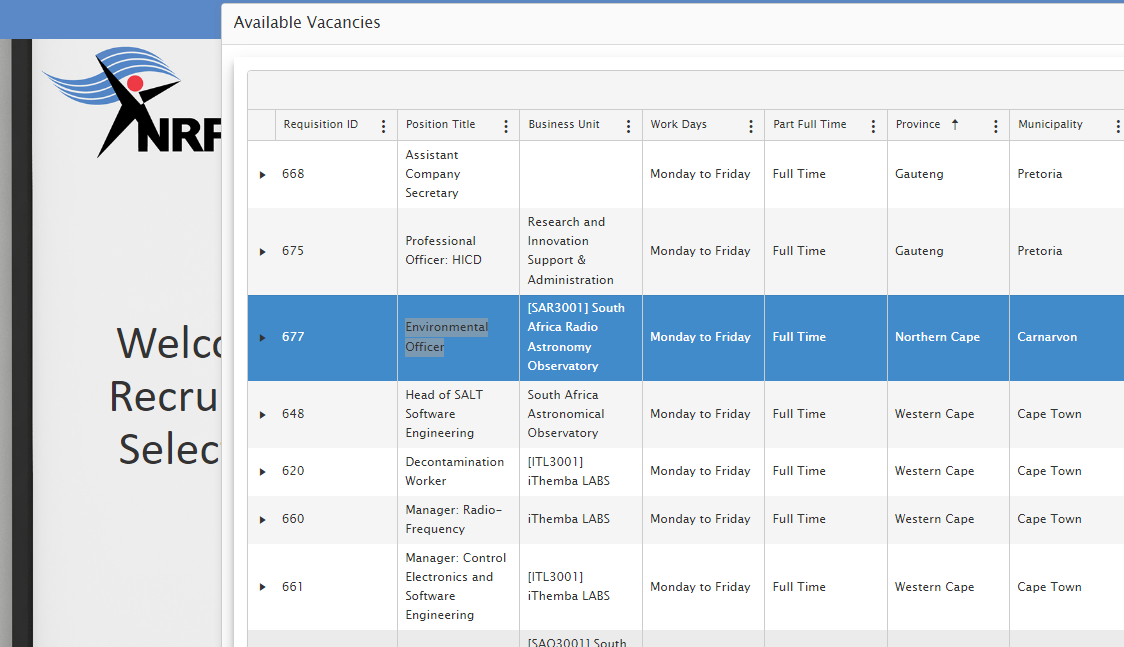Viewport: 1124px width, 647px height.
Task: Open Position Title column menu icon
Action: (506, 126)
